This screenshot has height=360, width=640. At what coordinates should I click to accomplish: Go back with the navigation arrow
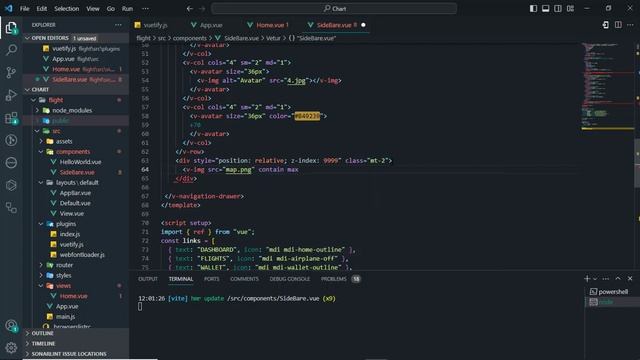(x=190, y=9)
